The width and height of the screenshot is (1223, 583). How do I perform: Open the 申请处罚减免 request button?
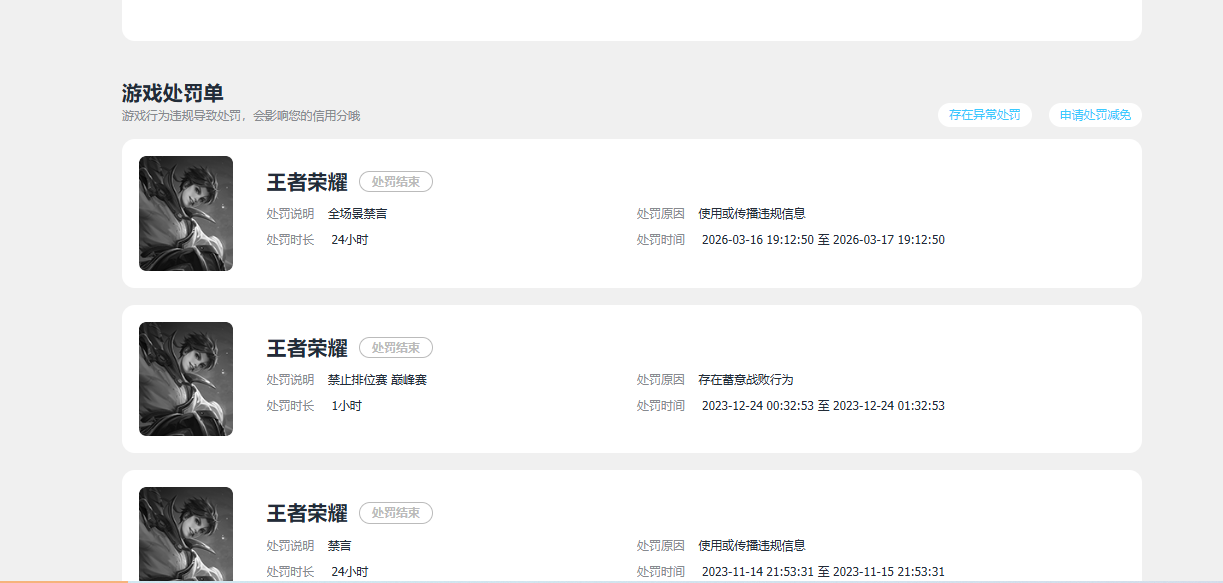[1095, 115]
